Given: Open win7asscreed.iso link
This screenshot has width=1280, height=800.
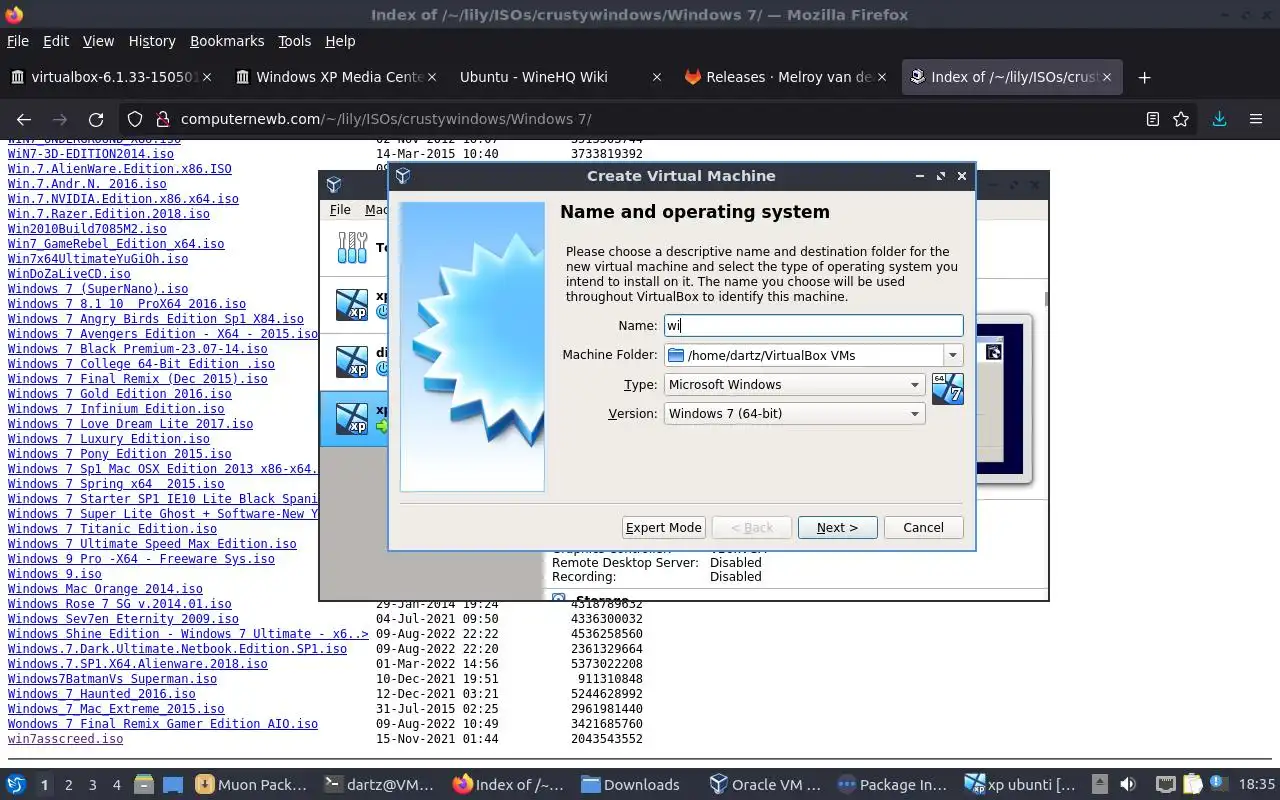Looking at the screenshot, I should (x=65, y=739).
